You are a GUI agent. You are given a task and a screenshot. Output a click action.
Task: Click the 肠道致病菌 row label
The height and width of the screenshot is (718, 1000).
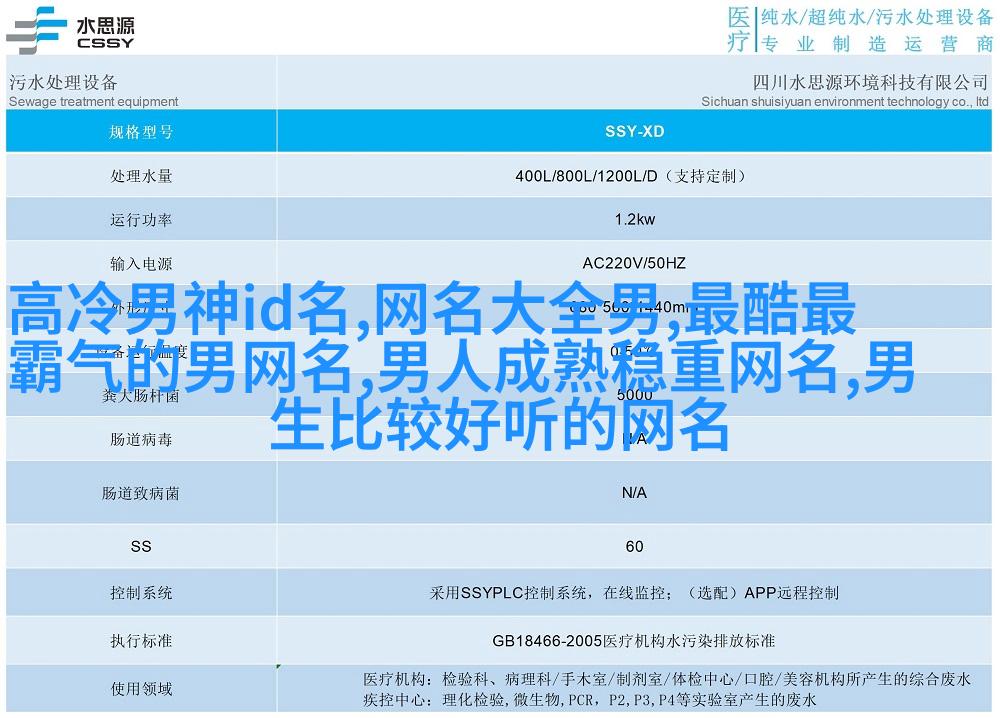coord(141,493)
